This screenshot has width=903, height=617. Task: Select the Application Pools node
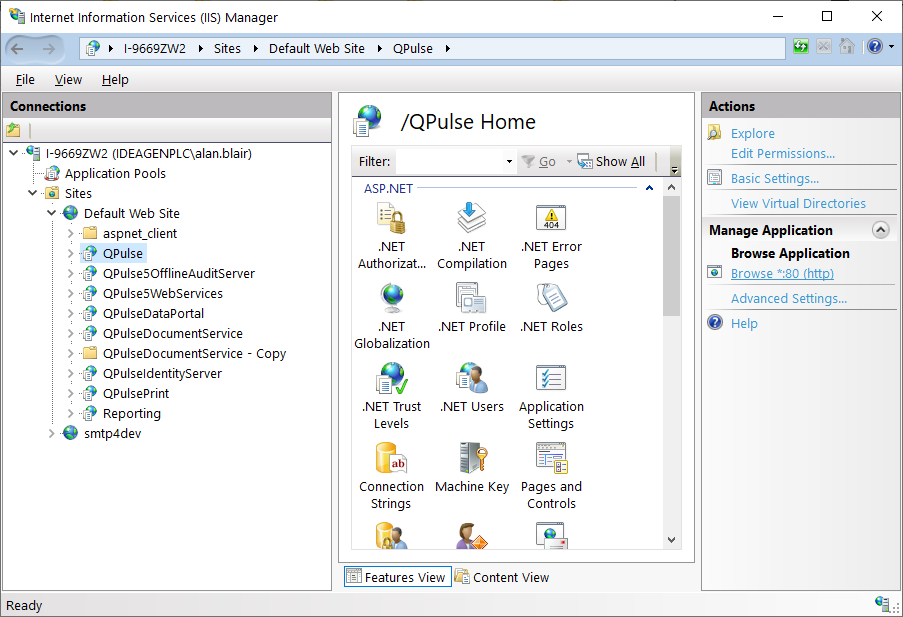coord(115,173)
